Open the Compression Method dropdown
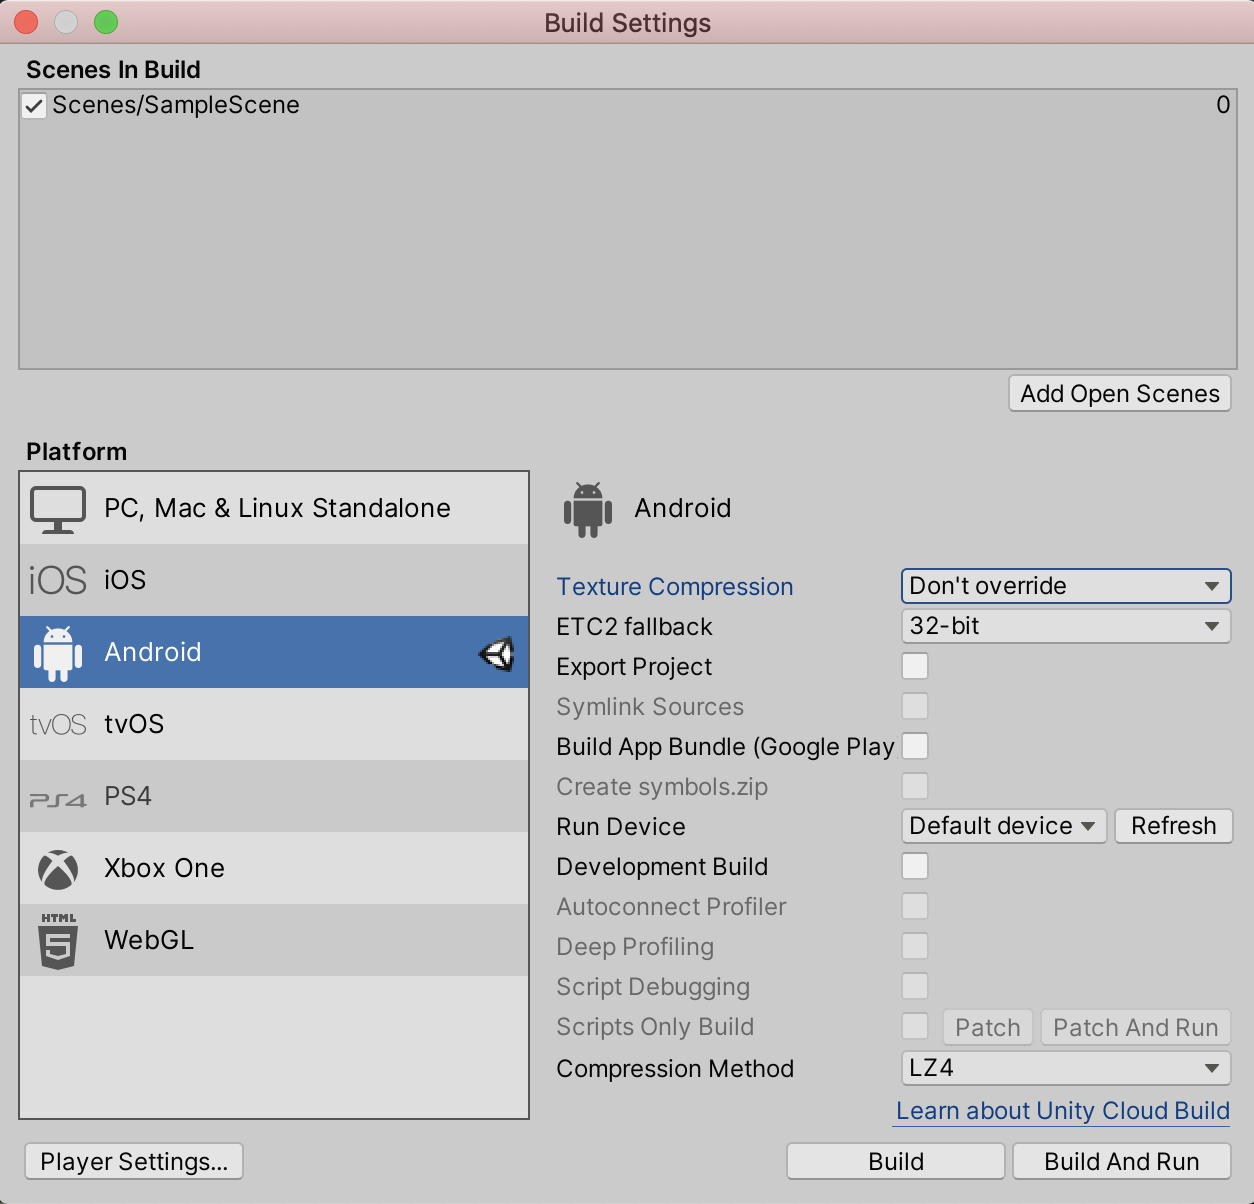 pyautogui.click(x=1066, y=1068)
